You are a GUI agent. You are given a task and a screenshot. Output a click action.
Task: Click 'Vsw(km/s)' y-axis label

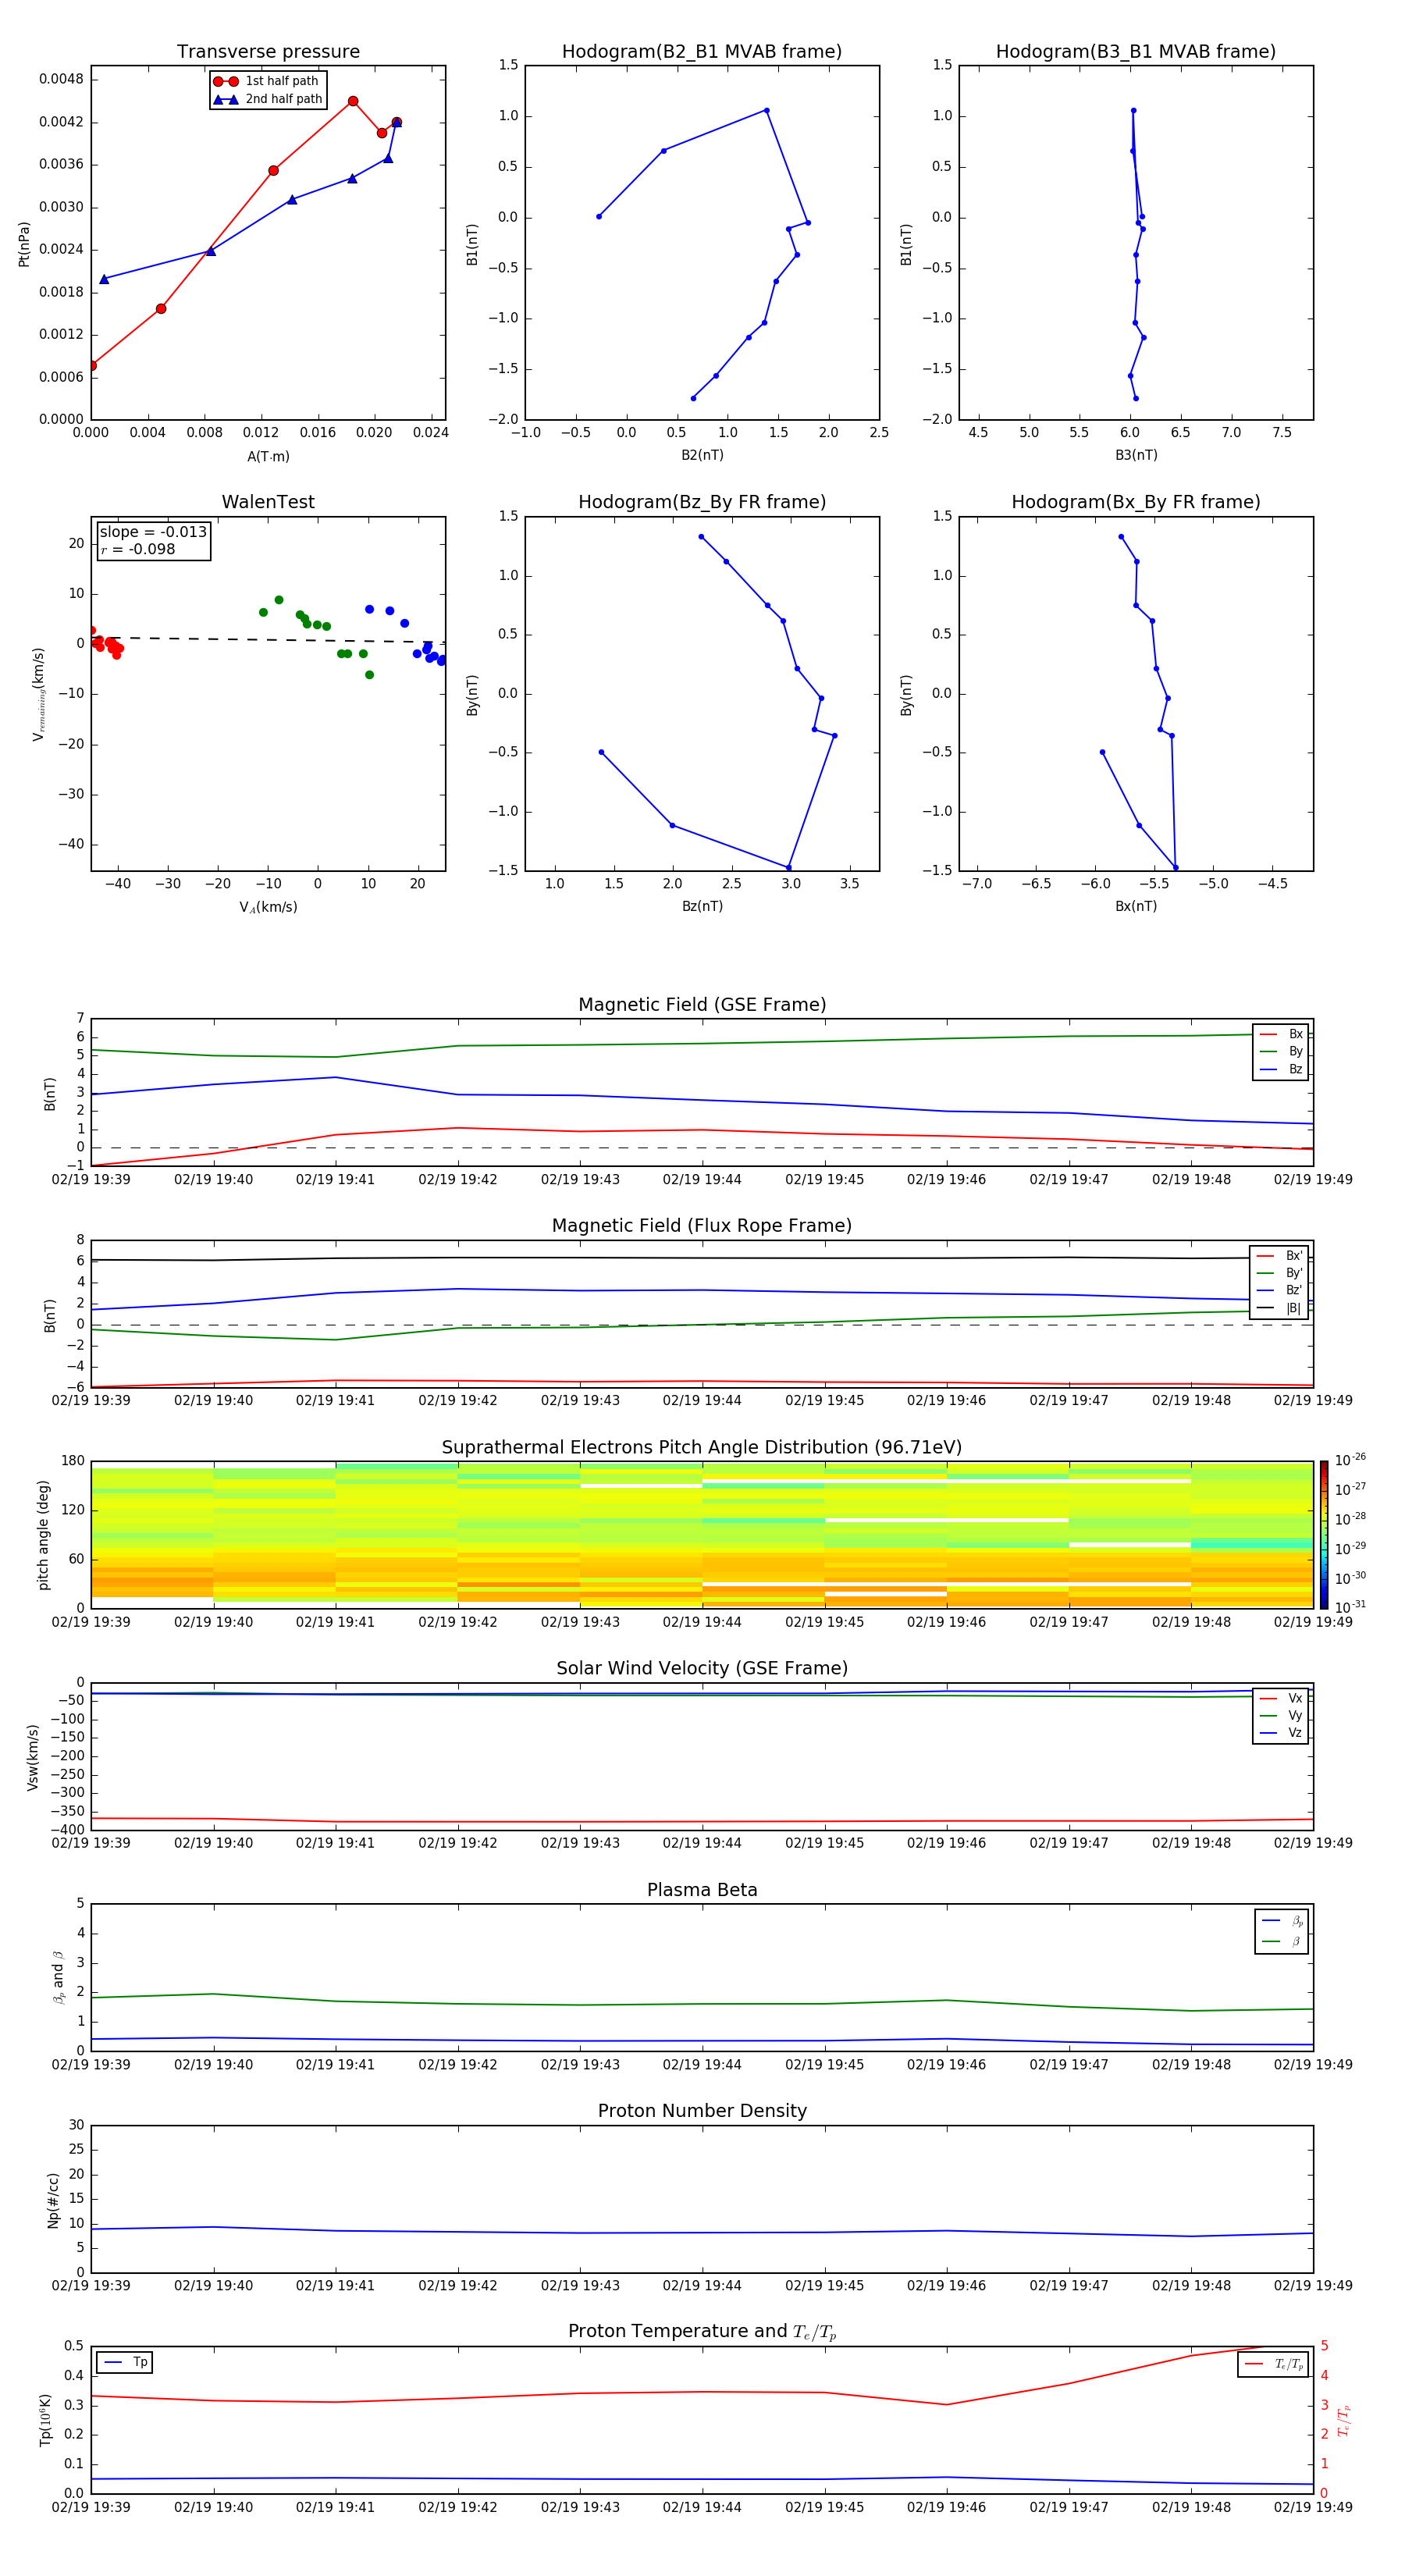(x=33, y=1756)
